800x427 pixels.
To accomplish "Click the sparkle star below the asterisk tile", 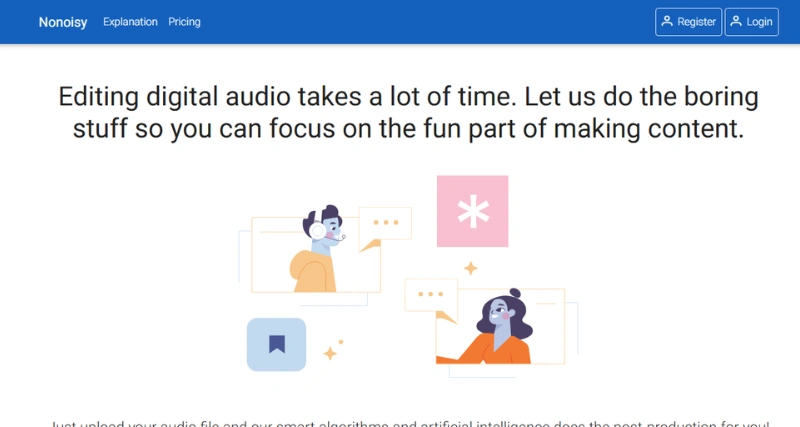I will 470,268.
